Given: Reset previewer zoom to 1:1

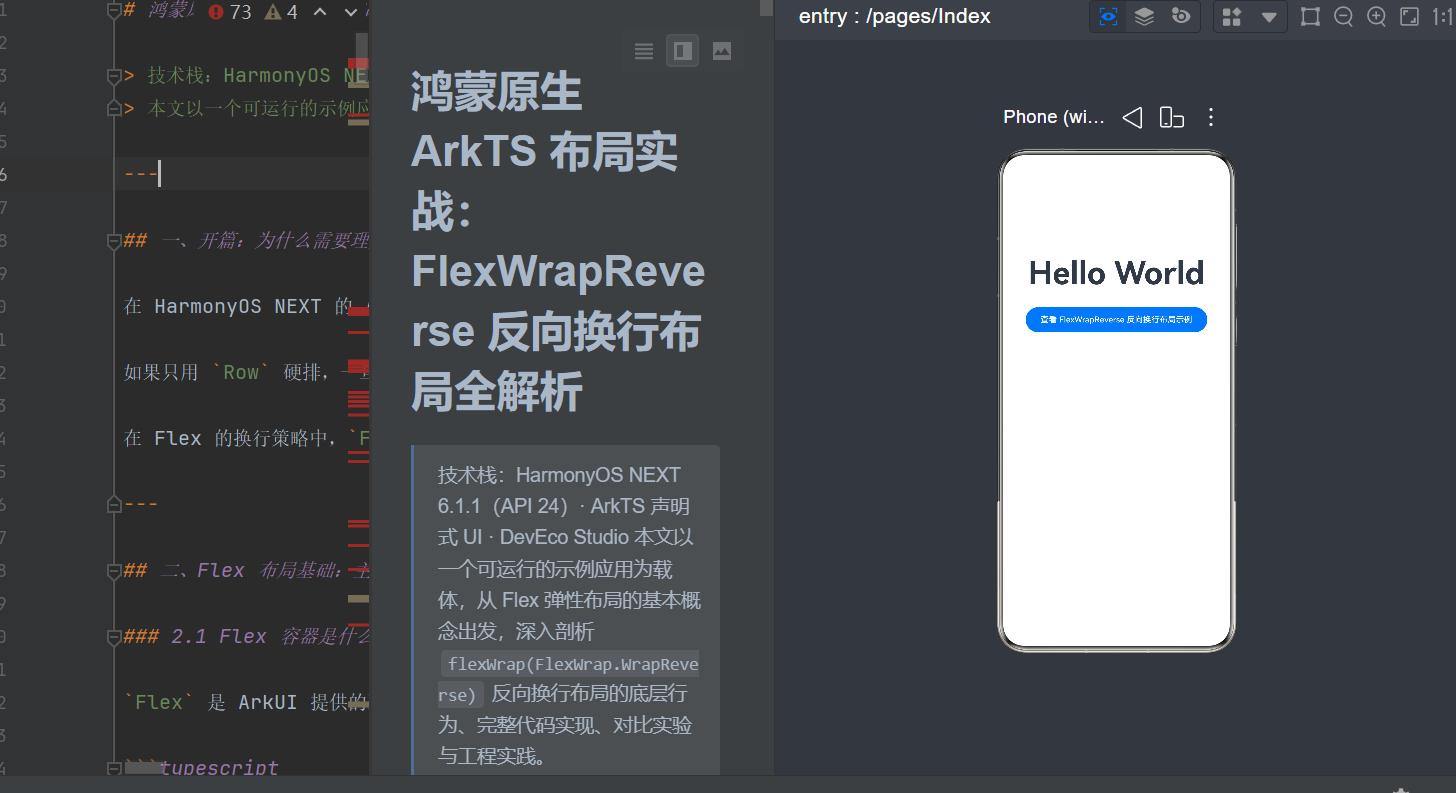Looking at the screenshot, I should point(1442,16).
